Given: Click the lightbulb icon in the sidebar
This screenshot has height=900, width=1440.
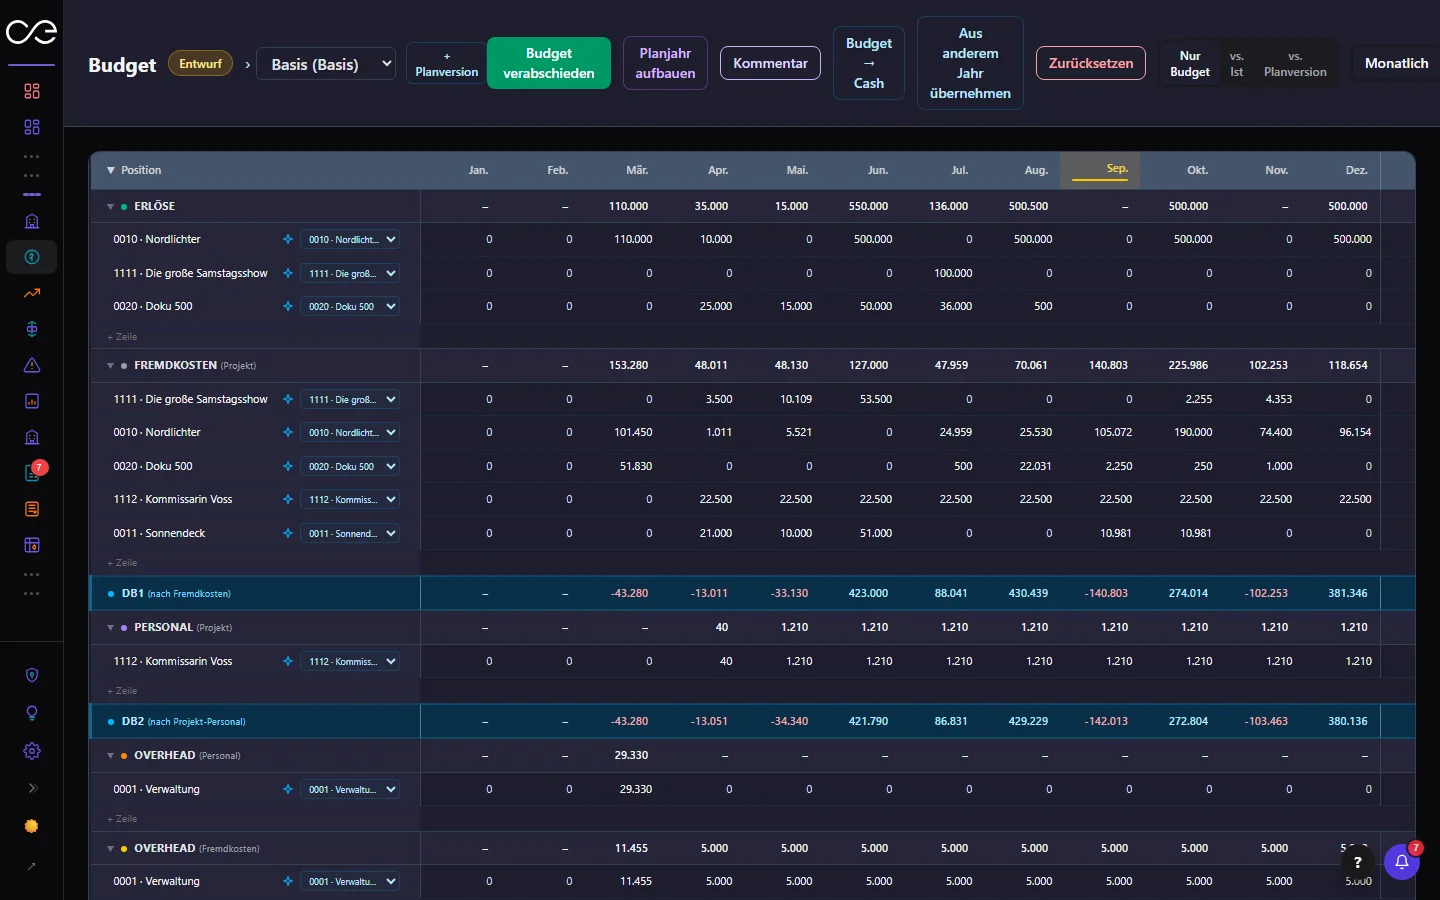Looking at the screenshot, I should click(32, 713).
